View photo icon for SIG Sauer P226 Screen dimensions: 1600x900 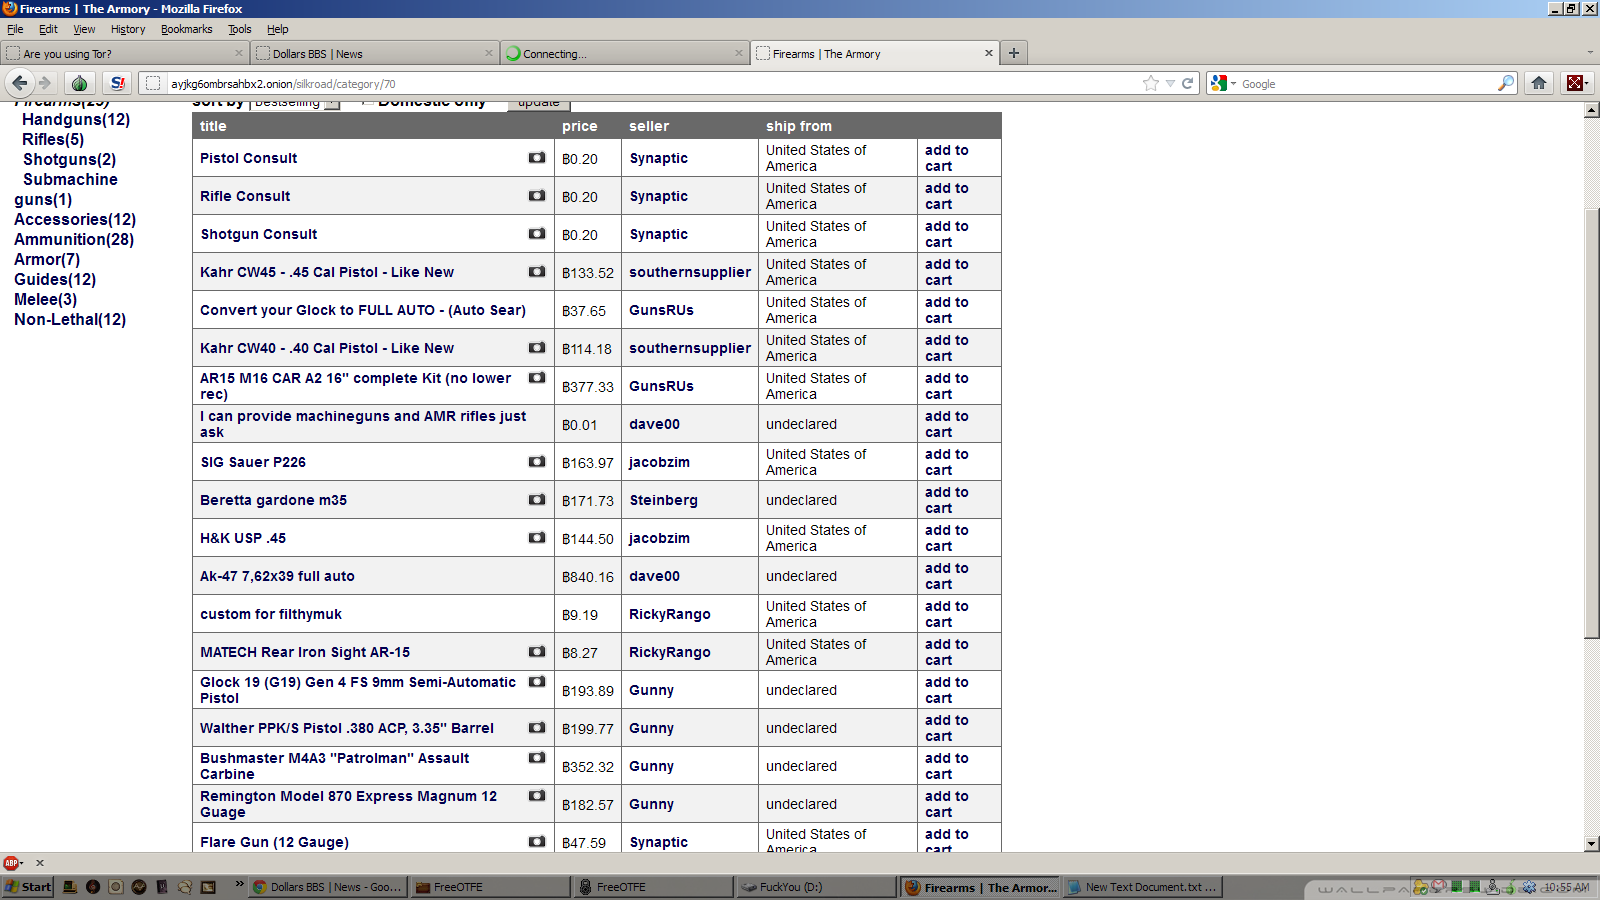tap(537, 462)
